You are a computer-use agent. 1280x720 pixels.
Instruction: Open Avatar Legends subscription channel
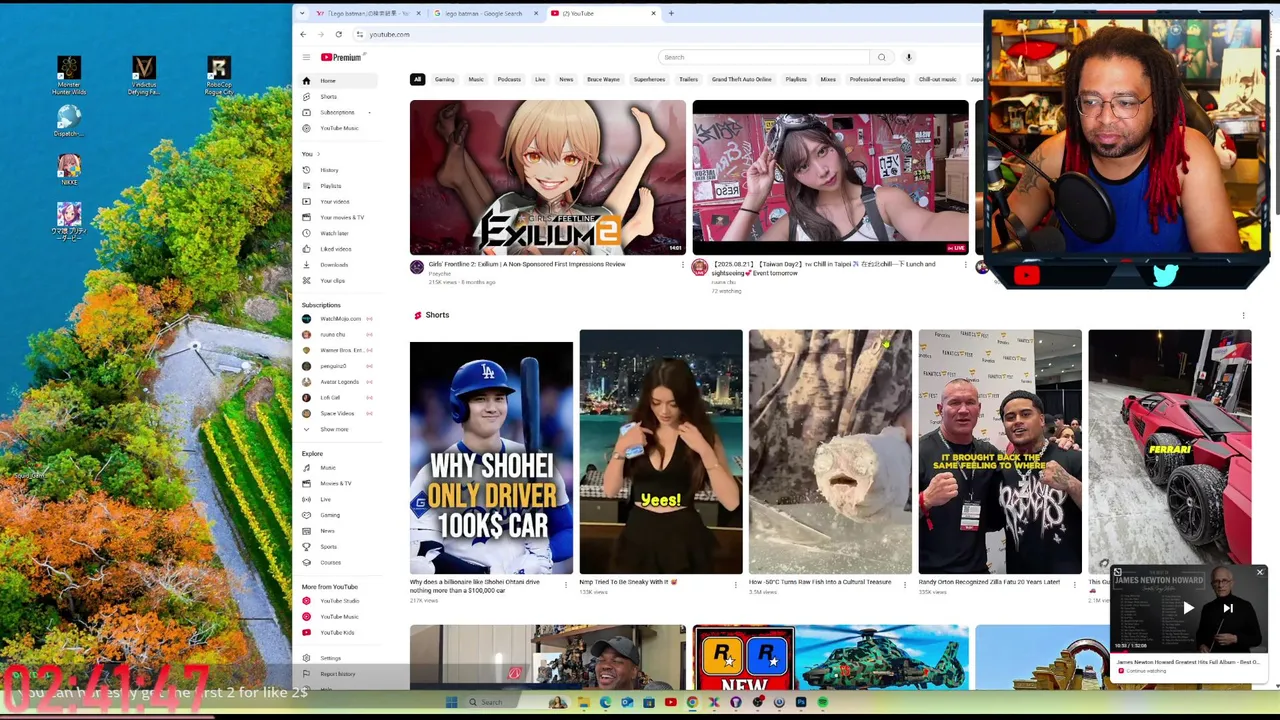tap(338, 382)
